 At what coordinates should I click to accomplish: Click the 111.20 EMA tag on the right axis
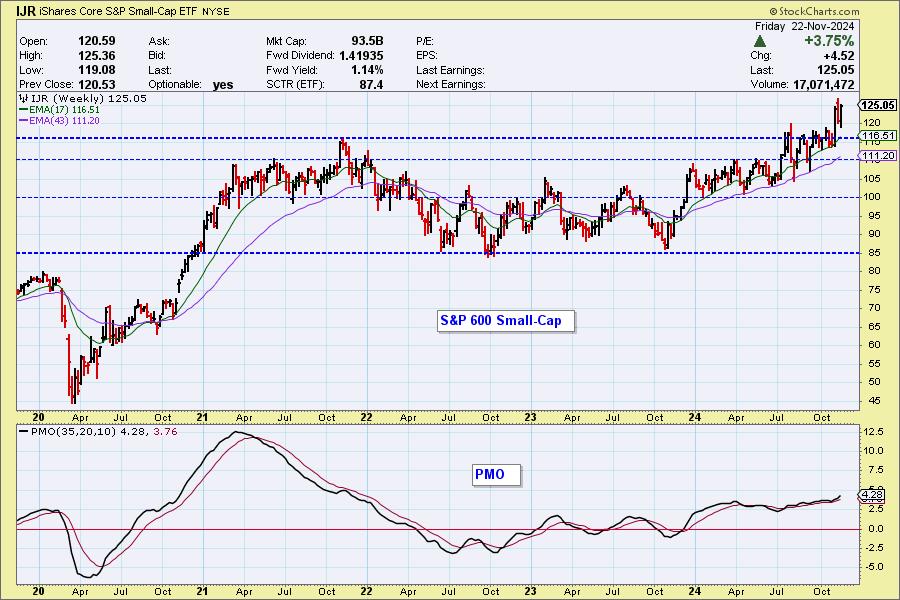coord(878,156)
